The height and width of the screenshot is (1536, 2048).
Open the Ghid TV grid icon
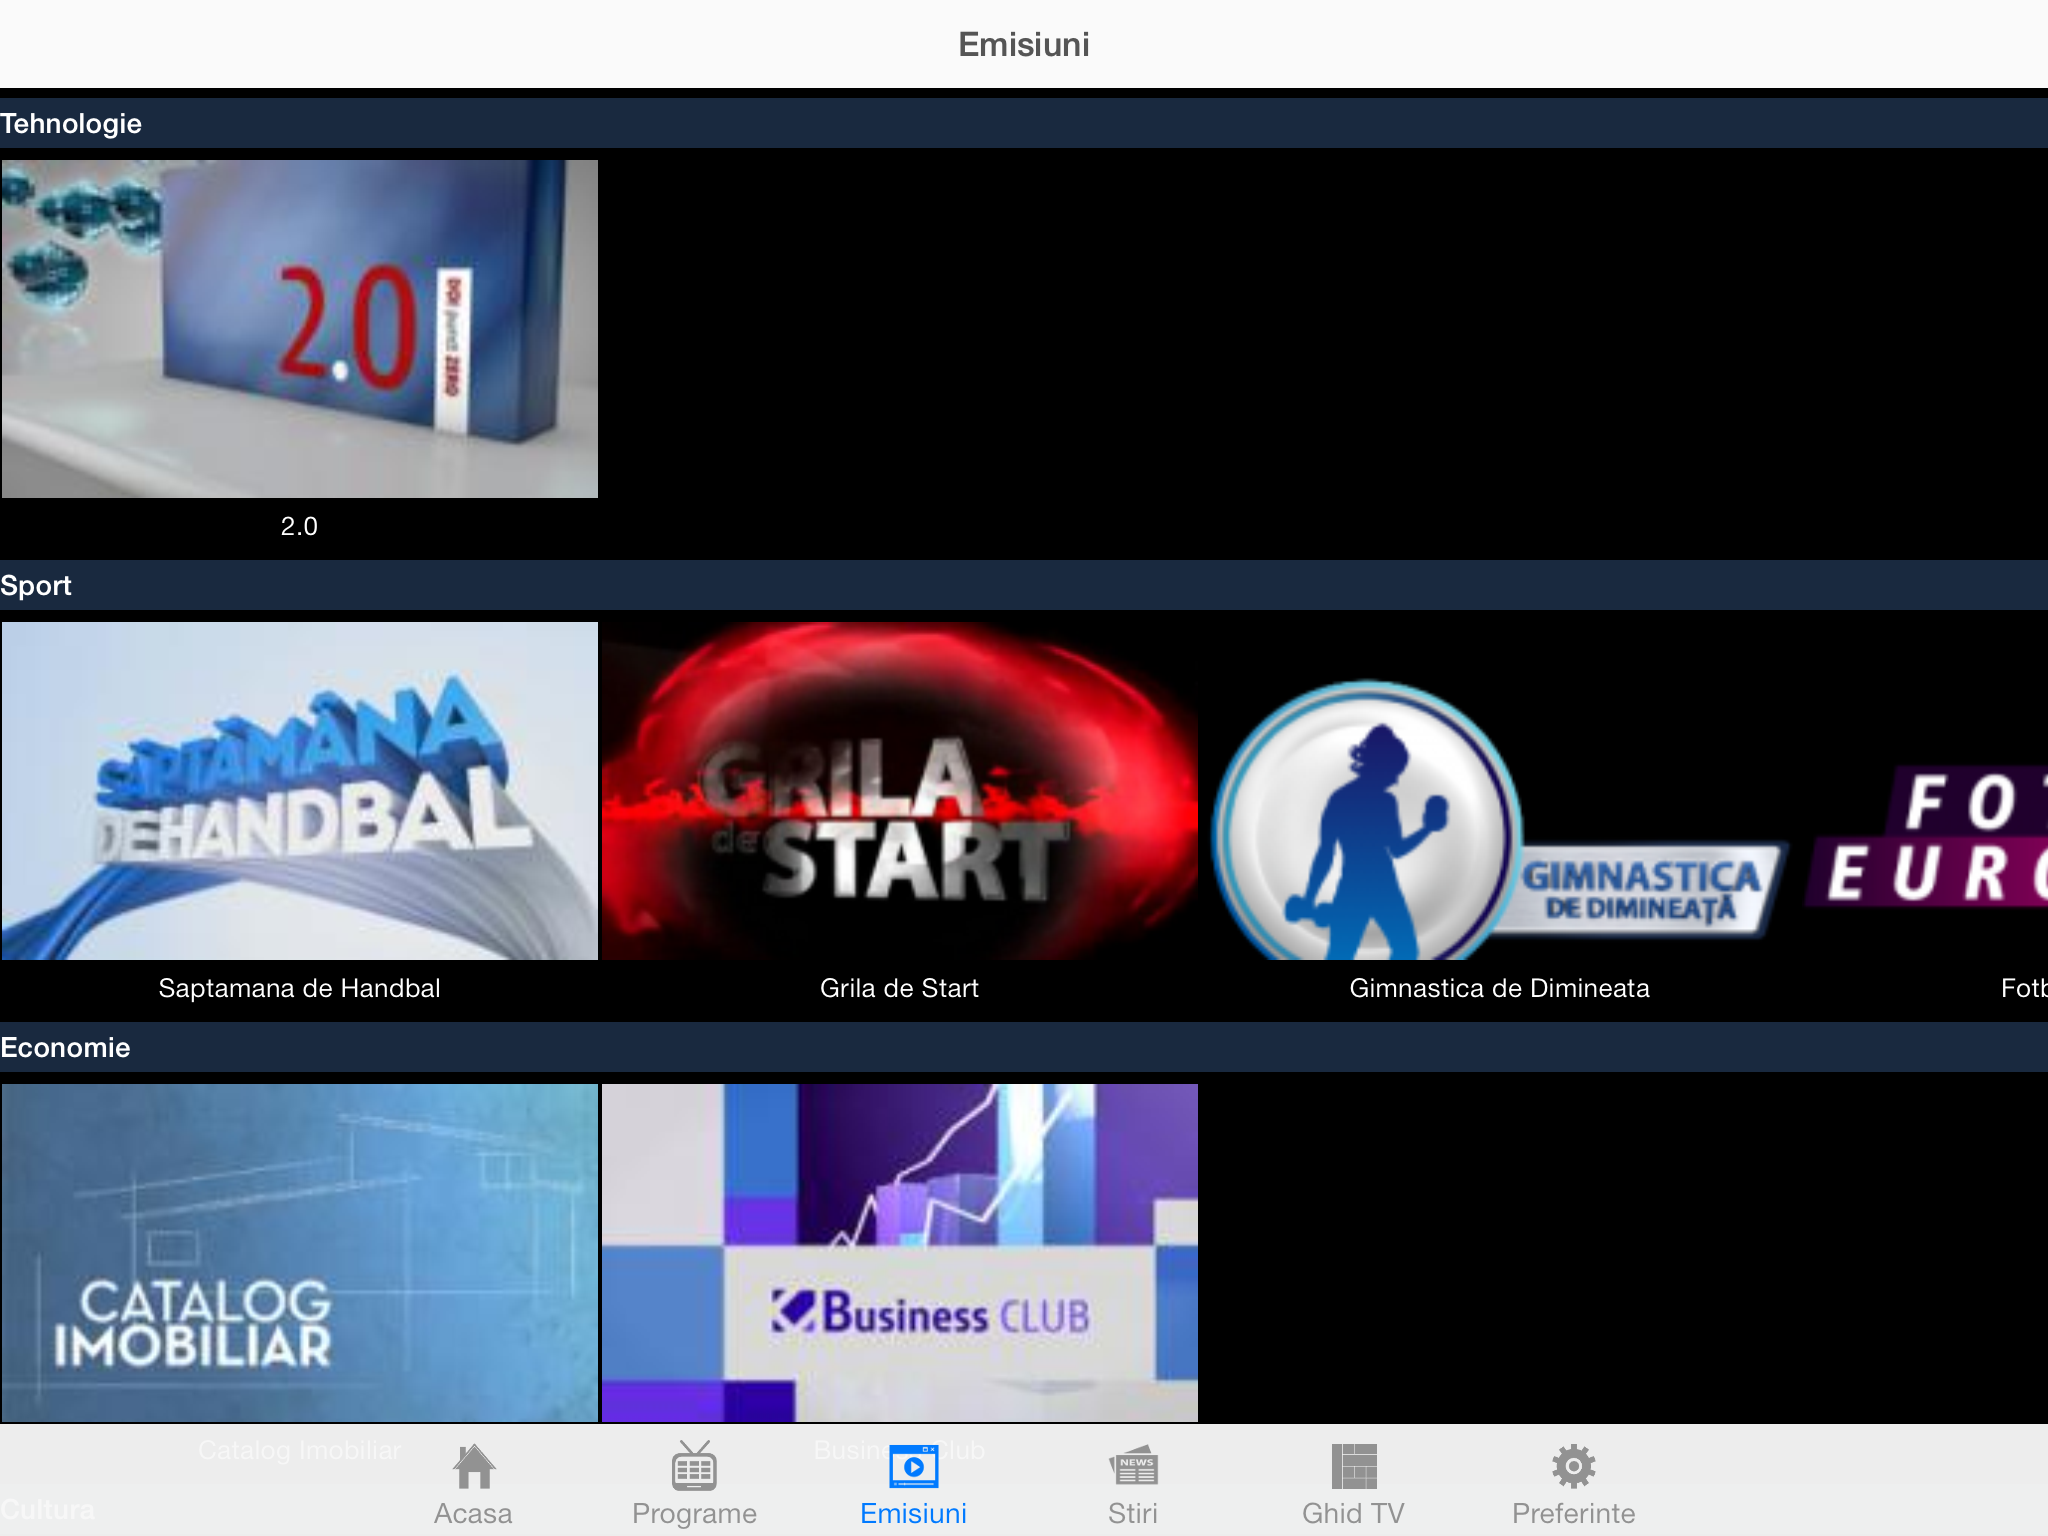[x=1354, y=1466]
